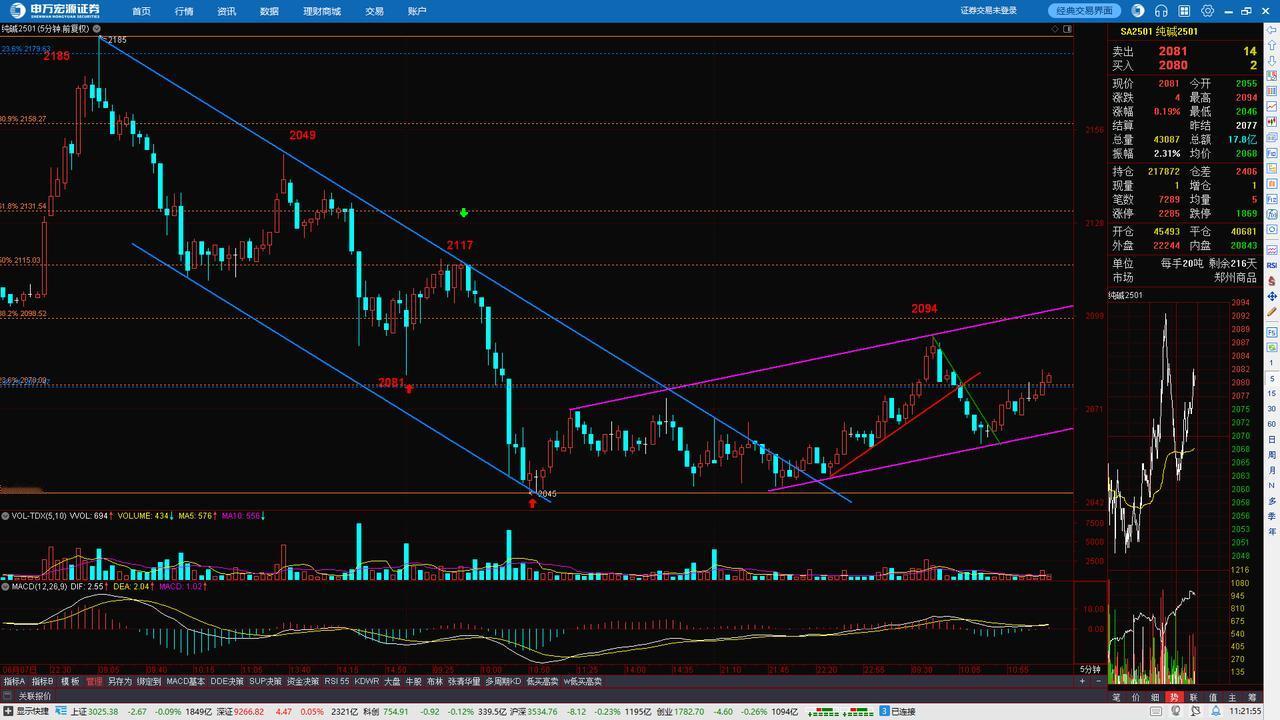This screenshot has height=720, width=1280.
Task: Switch to 15-minute period
Action: click(1272, 393)
